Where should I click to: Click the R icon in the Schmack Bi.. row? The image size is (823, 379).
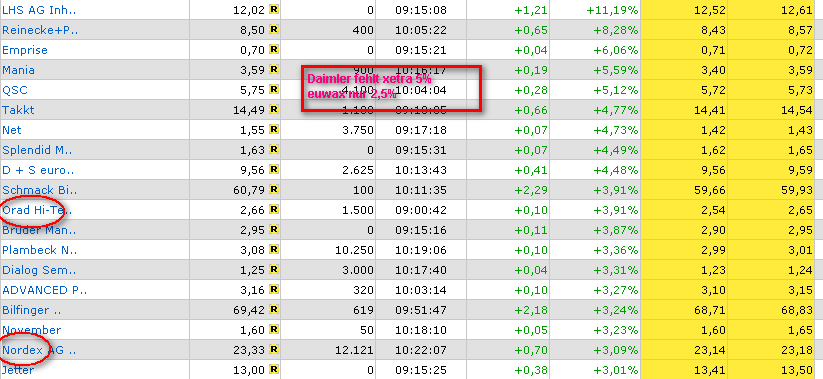273,190
